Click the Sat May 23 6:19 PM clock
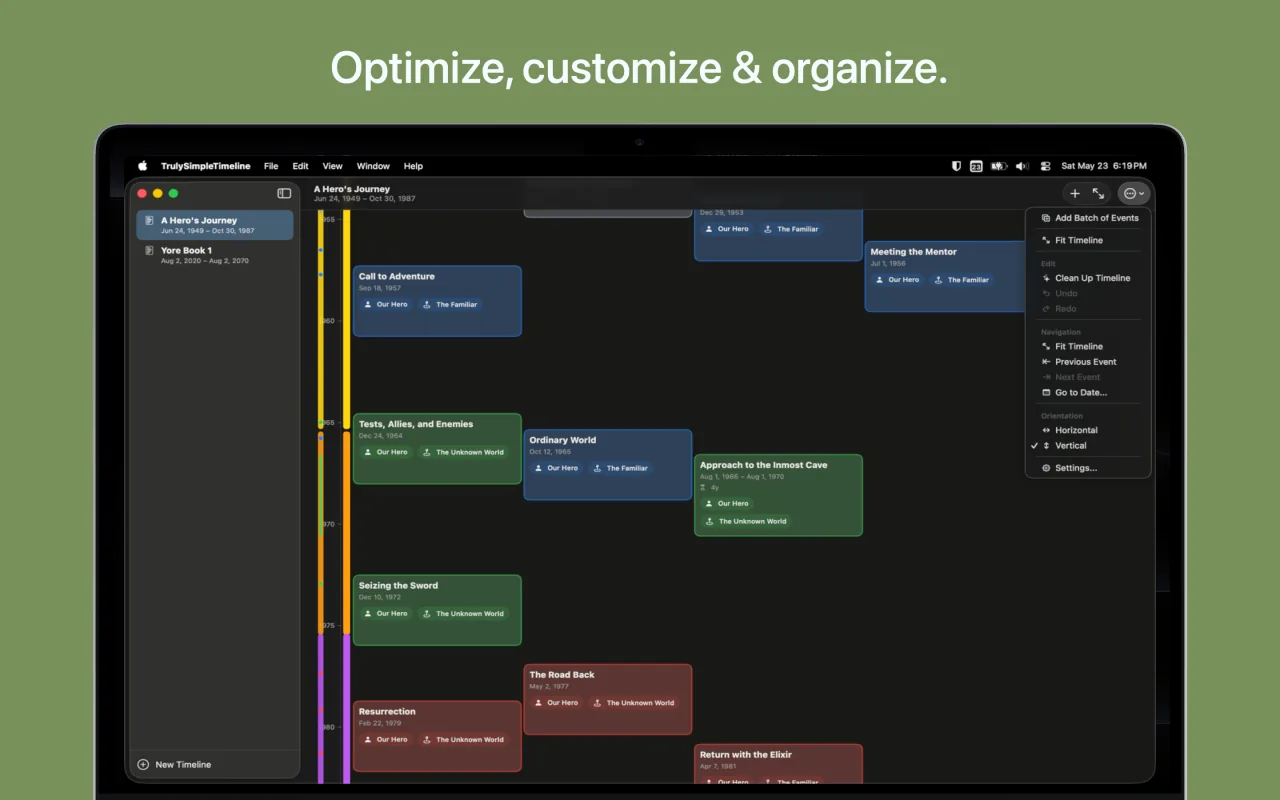1280x800 pixels. 1104,166
